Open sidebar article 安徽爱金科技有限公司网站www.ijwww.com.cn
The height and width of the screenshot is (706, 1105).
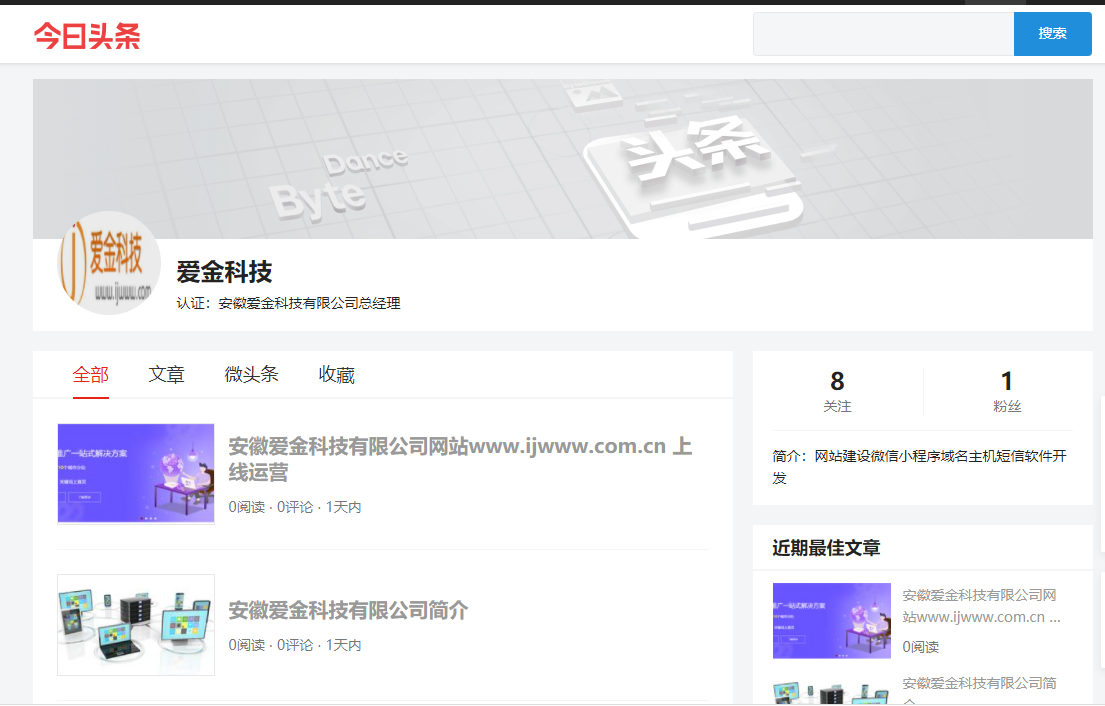click(982, 606)
